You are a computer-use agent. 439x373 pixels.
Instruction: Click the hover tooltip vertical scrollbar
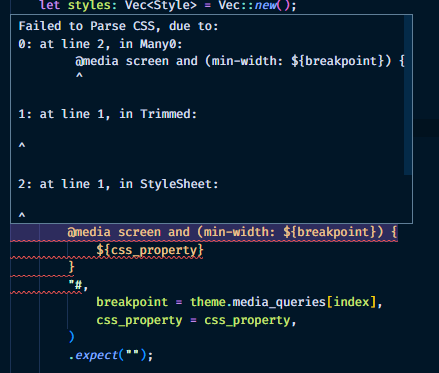coord(408,95)
